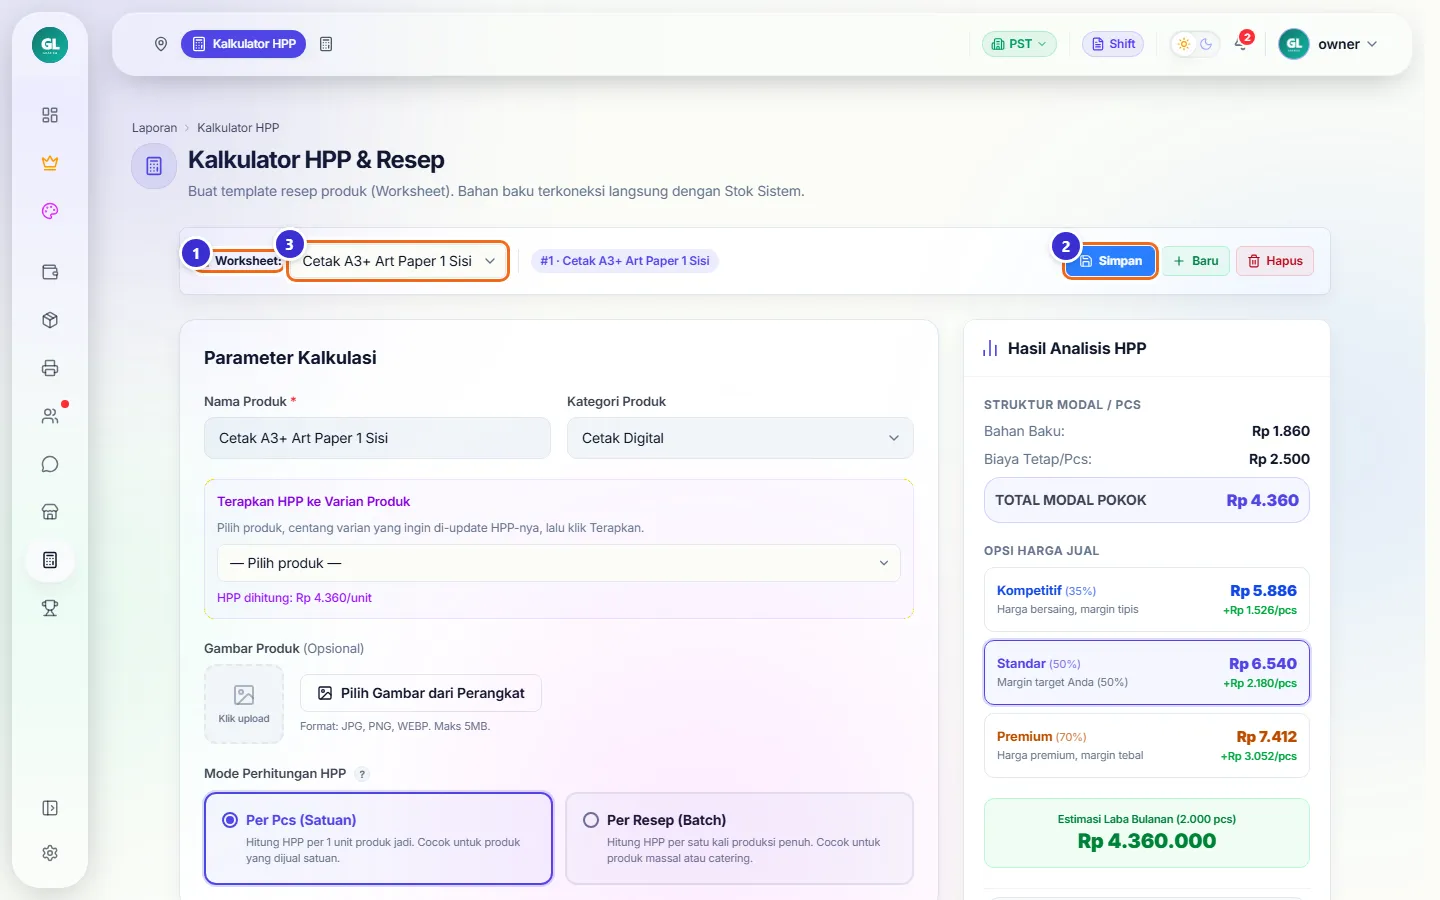This screenshot has width=1440, height=900.
Task: Expand the owner account menu
Action: [x=1328, y=44]
